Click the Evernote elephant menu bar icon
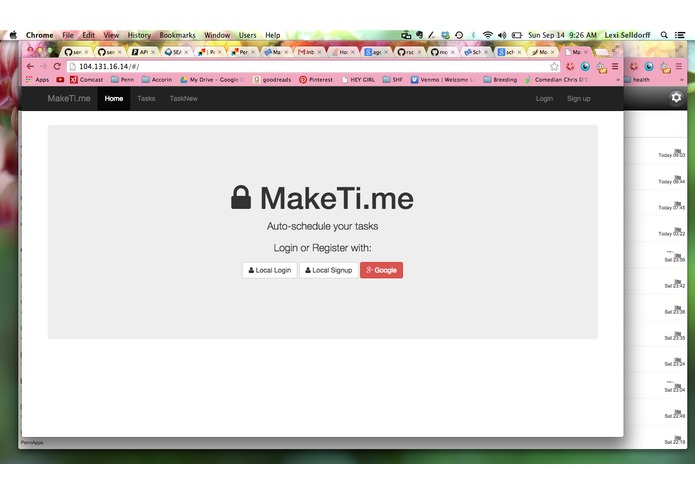 pos(419,35)
